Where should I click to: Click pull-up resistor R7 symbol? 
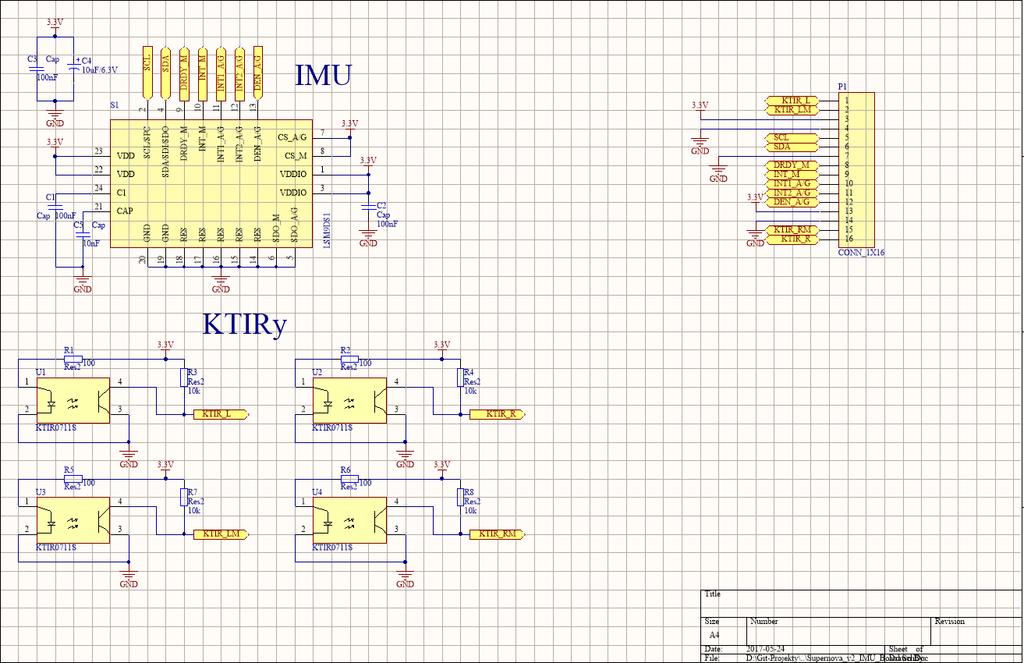click(184, 498)
